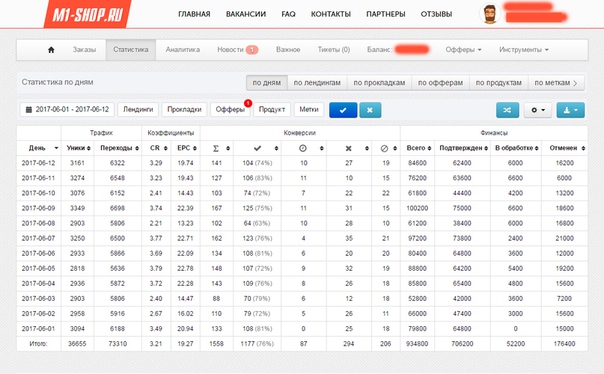Open the date range picker 2017-06-01 - 2017-06-12
The height and width of the screenshot is (374, 604).
click(x=67, y=109)
